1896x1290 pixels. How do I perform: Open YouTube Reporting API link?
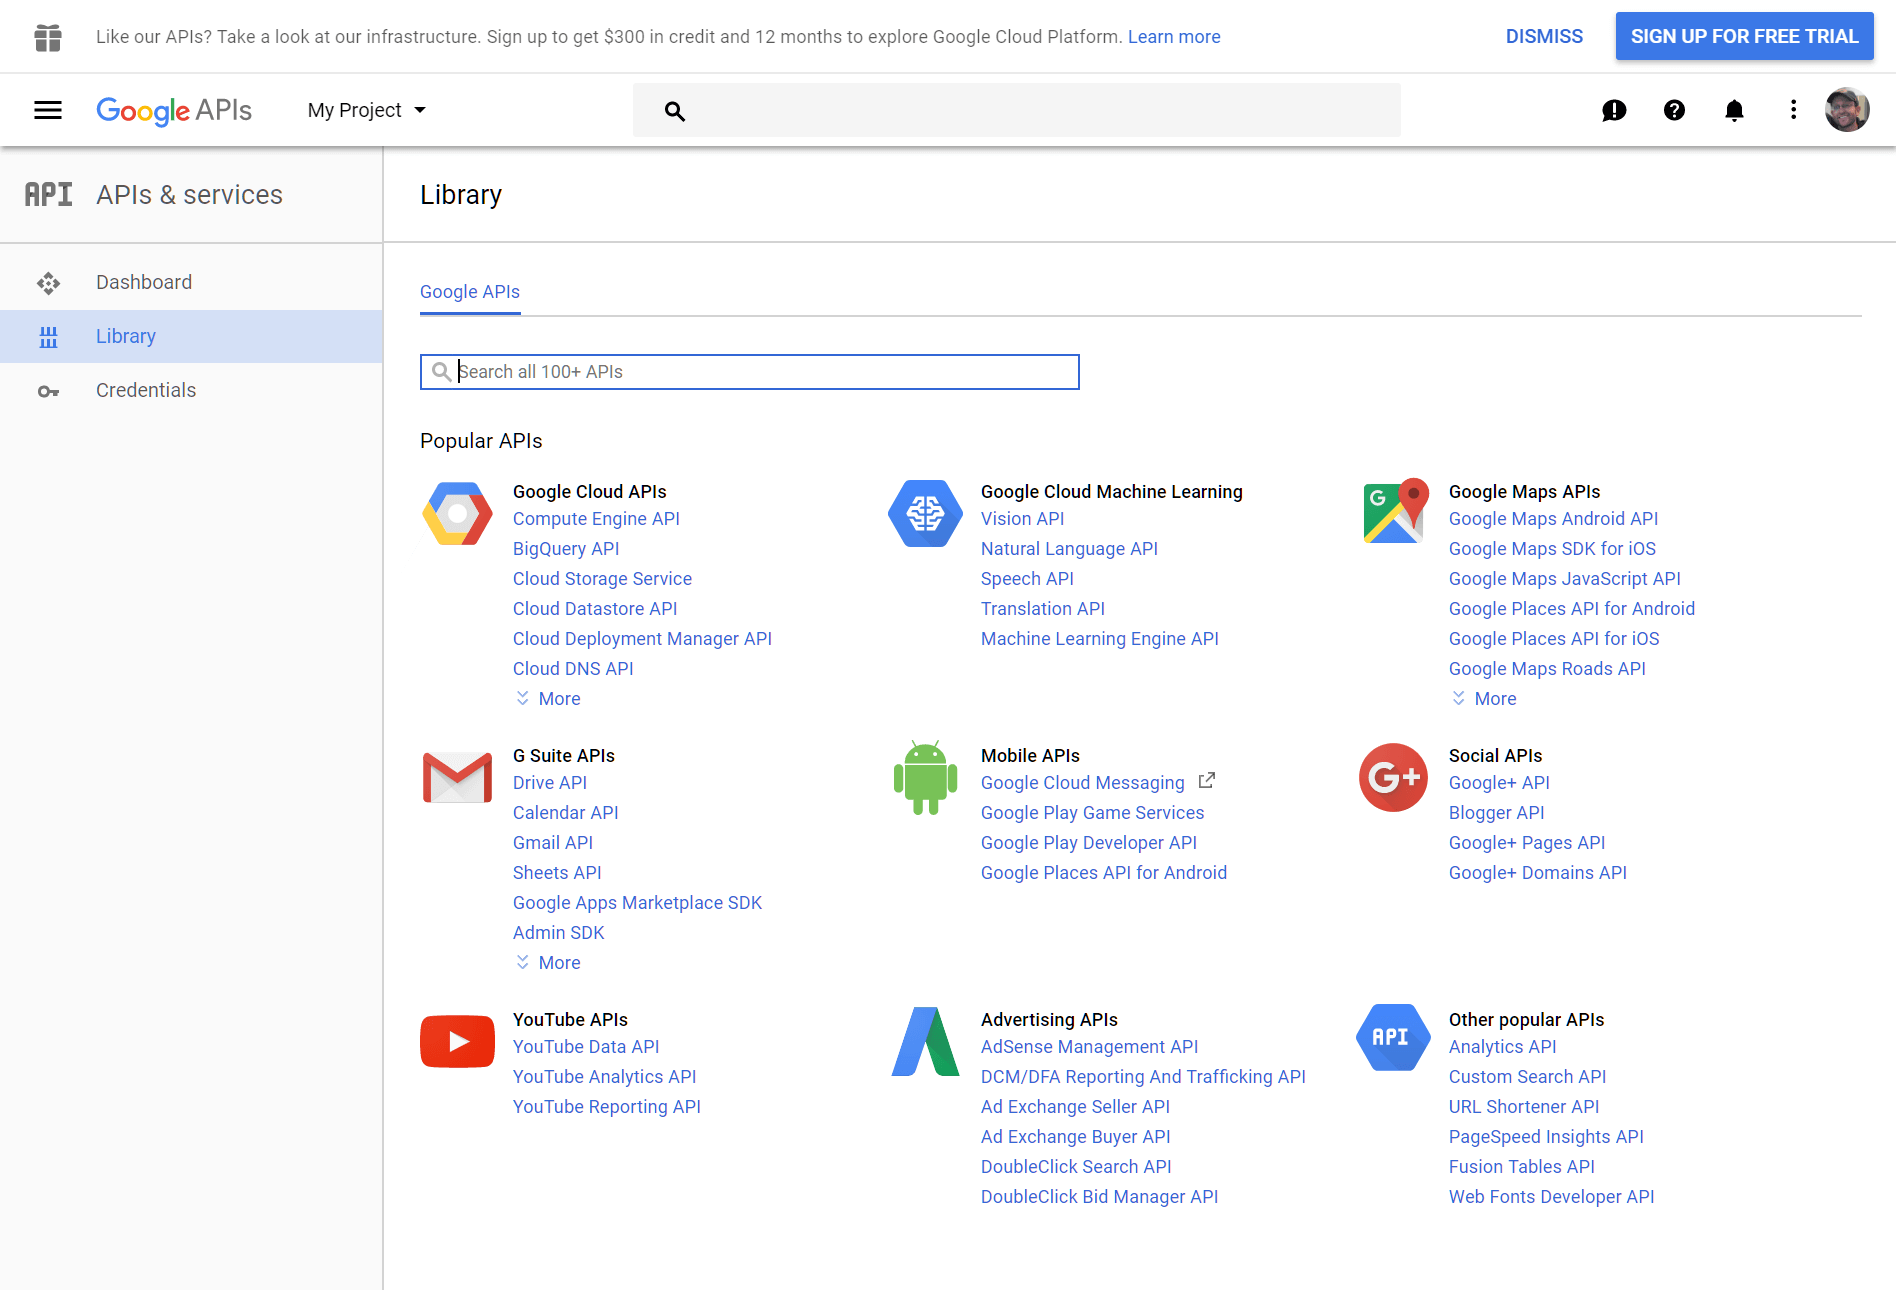(x=606, y=1107)
